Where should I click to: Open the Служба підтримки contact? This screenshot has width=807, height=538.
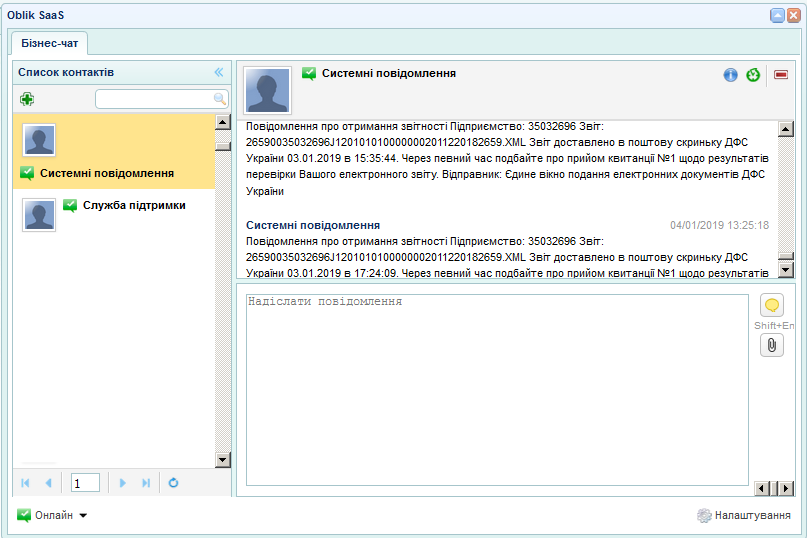pos(114,215)
